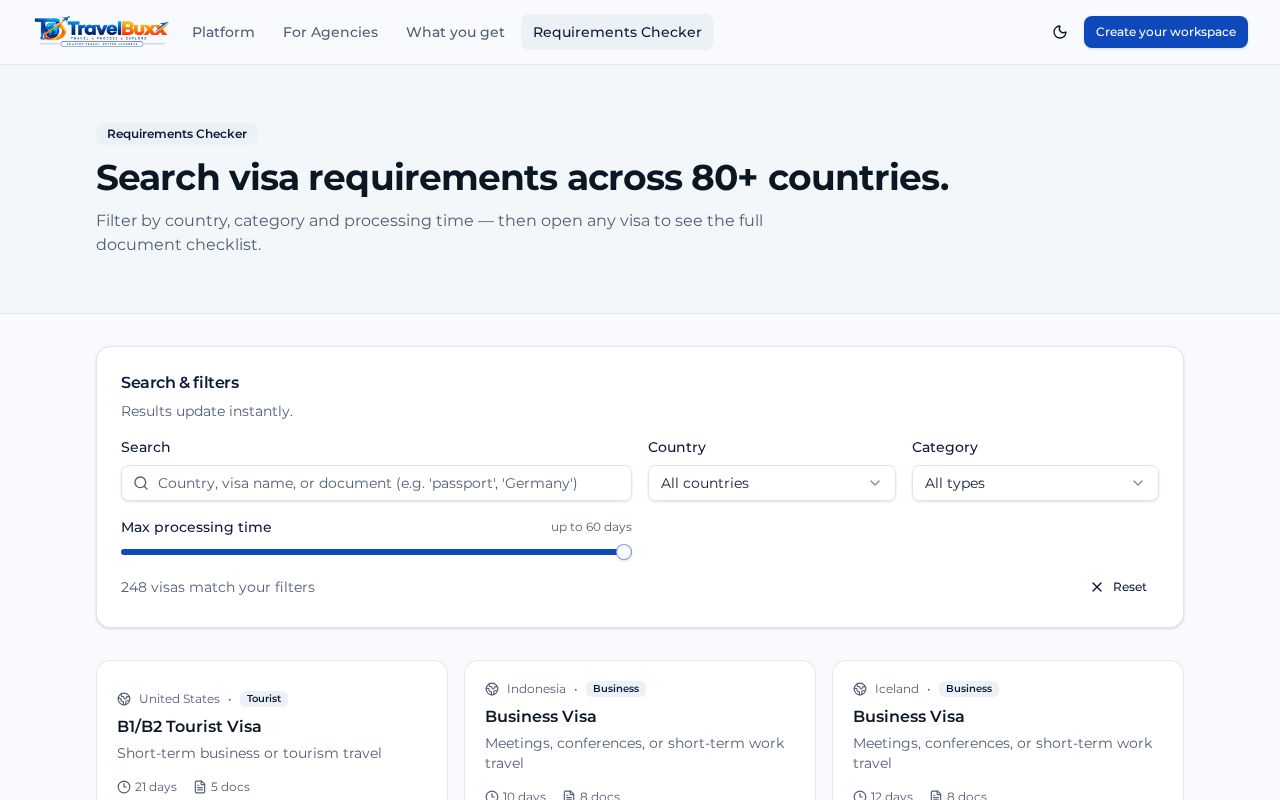The height and width of the screenshot is (800, 1280).
Task: Open the Platform menu item
Action: pyautogui.click(x=223, y=32)
